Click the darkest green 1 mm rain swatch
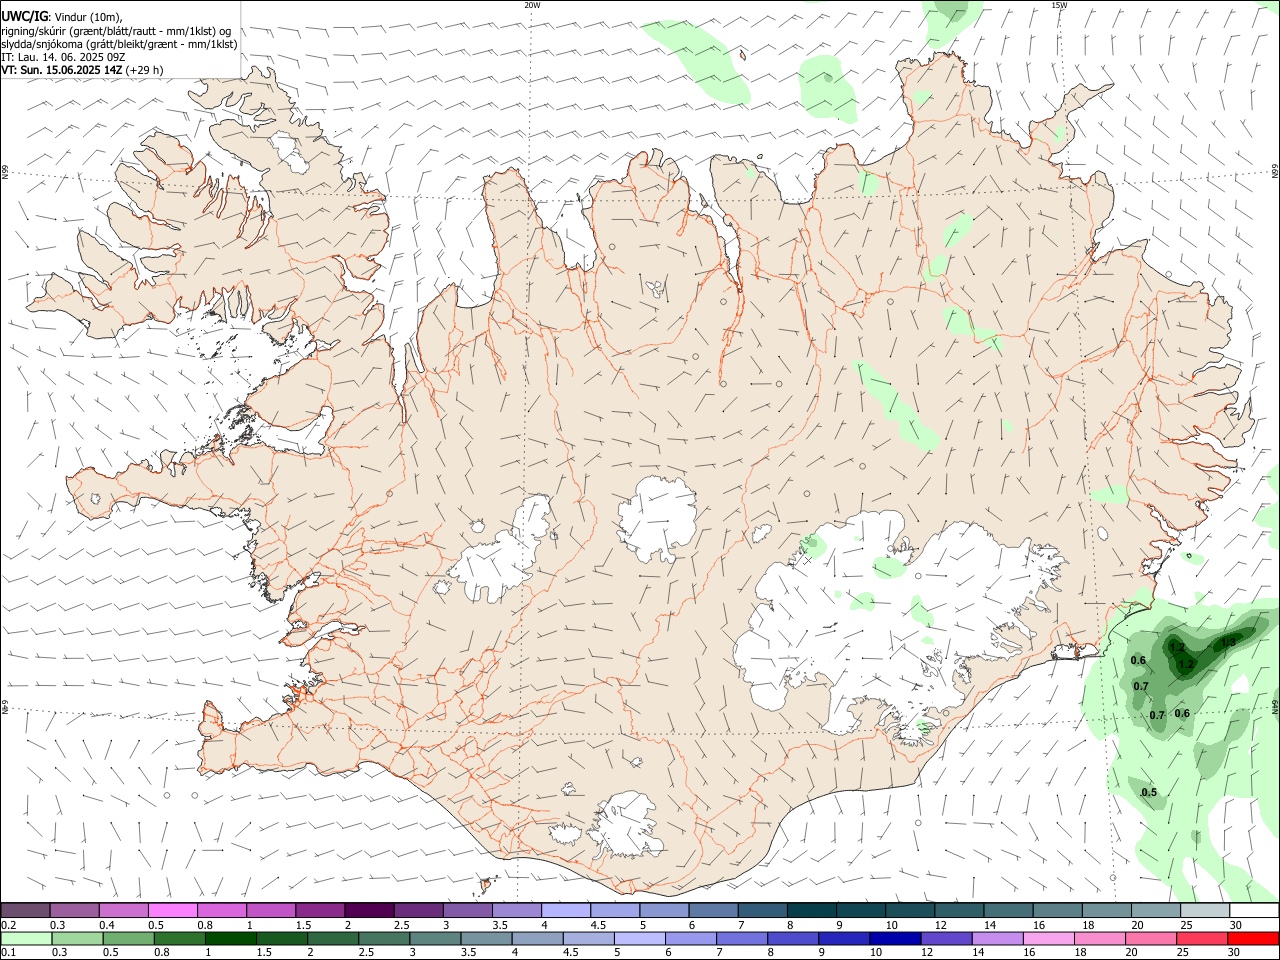This screenshot has width=1280, height=960. (230, 938)
